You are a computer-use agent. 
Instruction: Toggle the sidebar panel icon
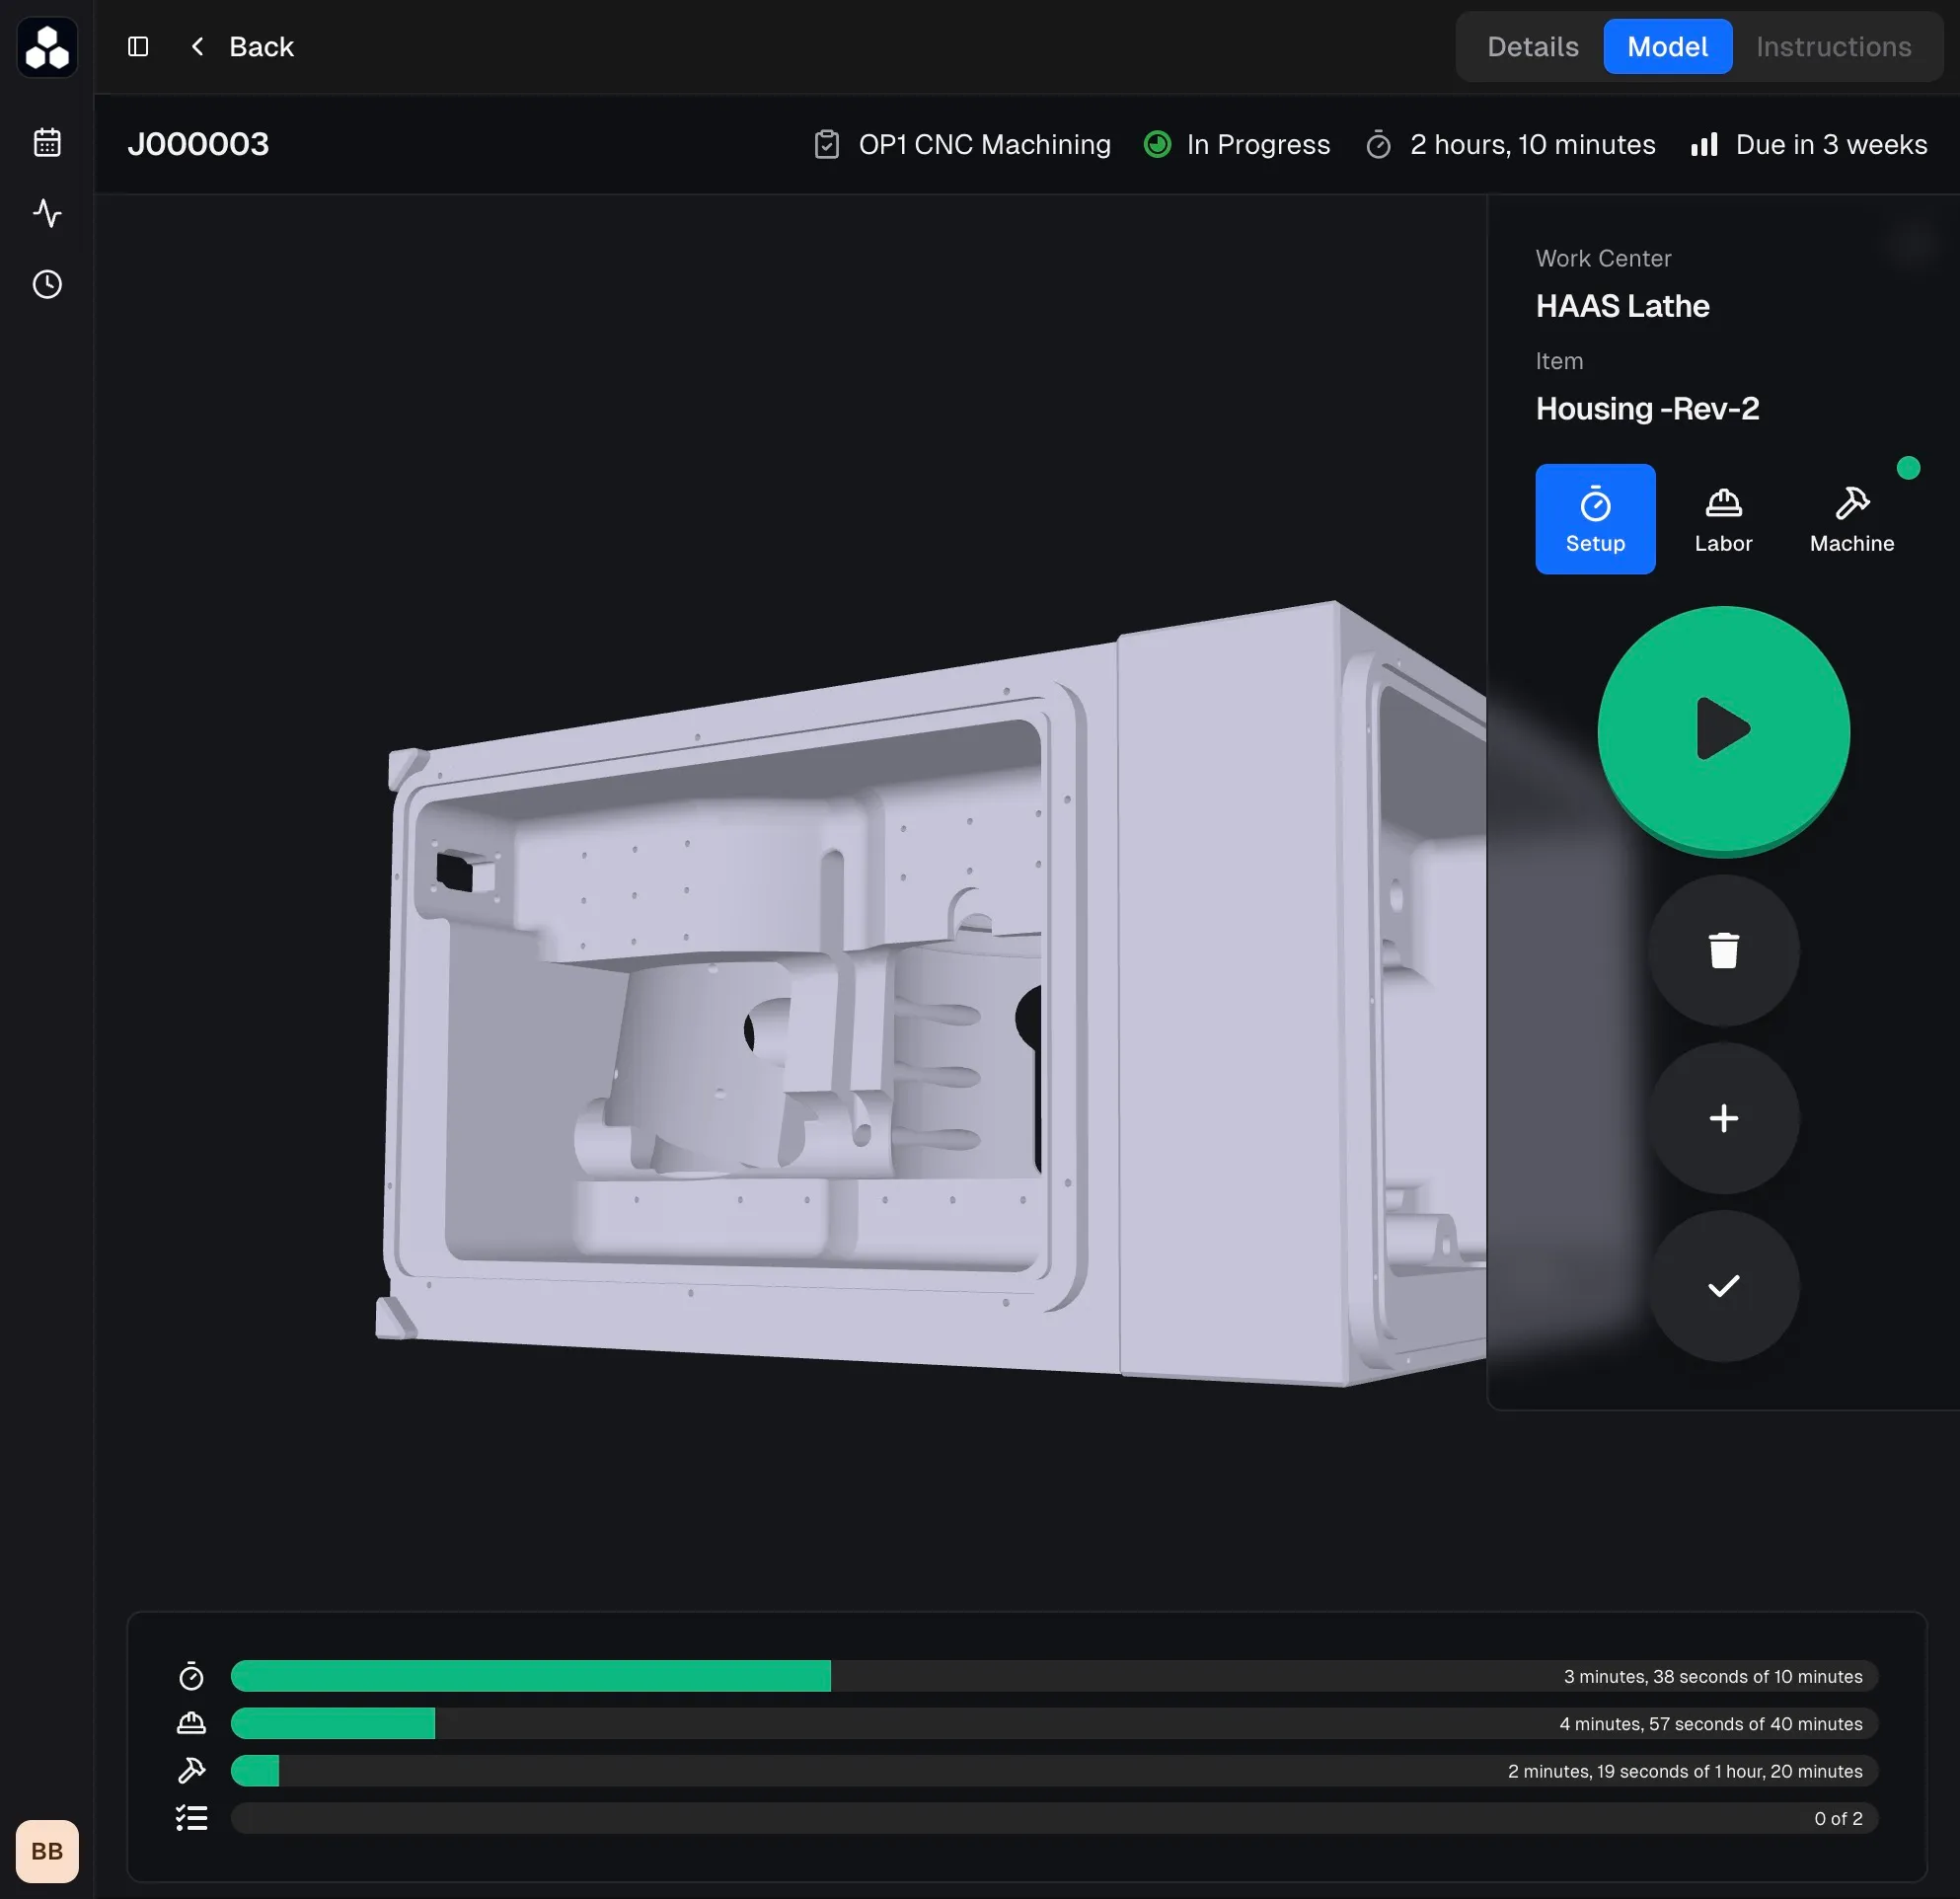point(138,47)
